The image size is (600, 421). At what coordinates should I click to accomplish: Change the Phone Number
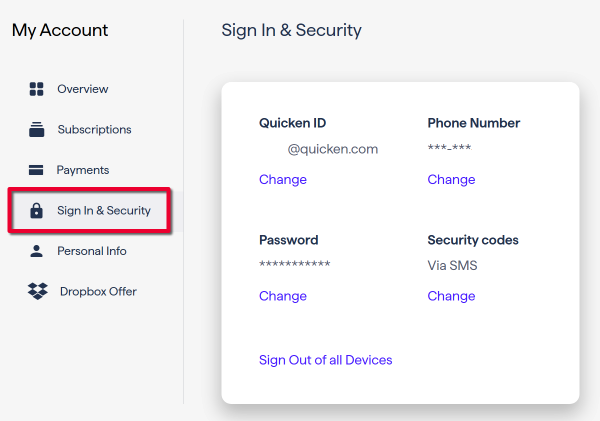(451, 180)
